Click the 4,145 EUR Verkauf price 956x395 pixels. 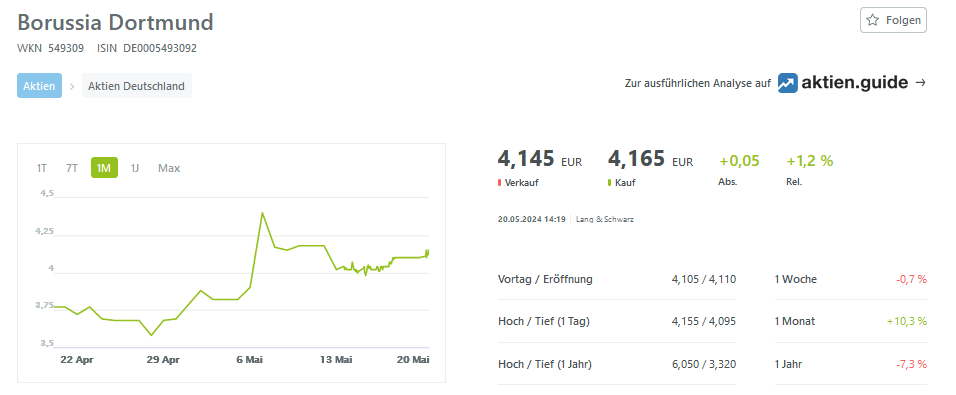click(x=540, y=159)
